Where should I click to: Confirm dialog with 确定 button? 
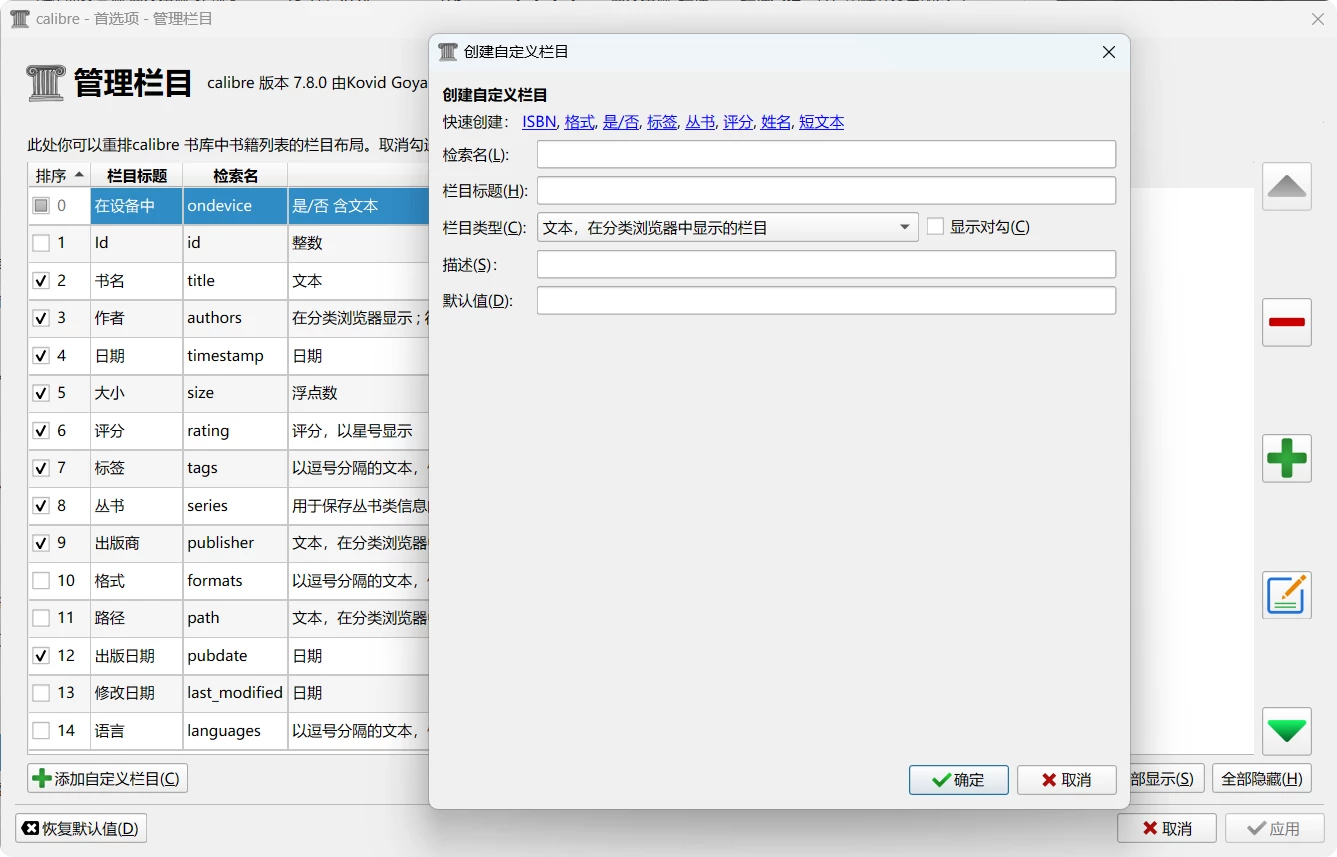click(958, 780)
